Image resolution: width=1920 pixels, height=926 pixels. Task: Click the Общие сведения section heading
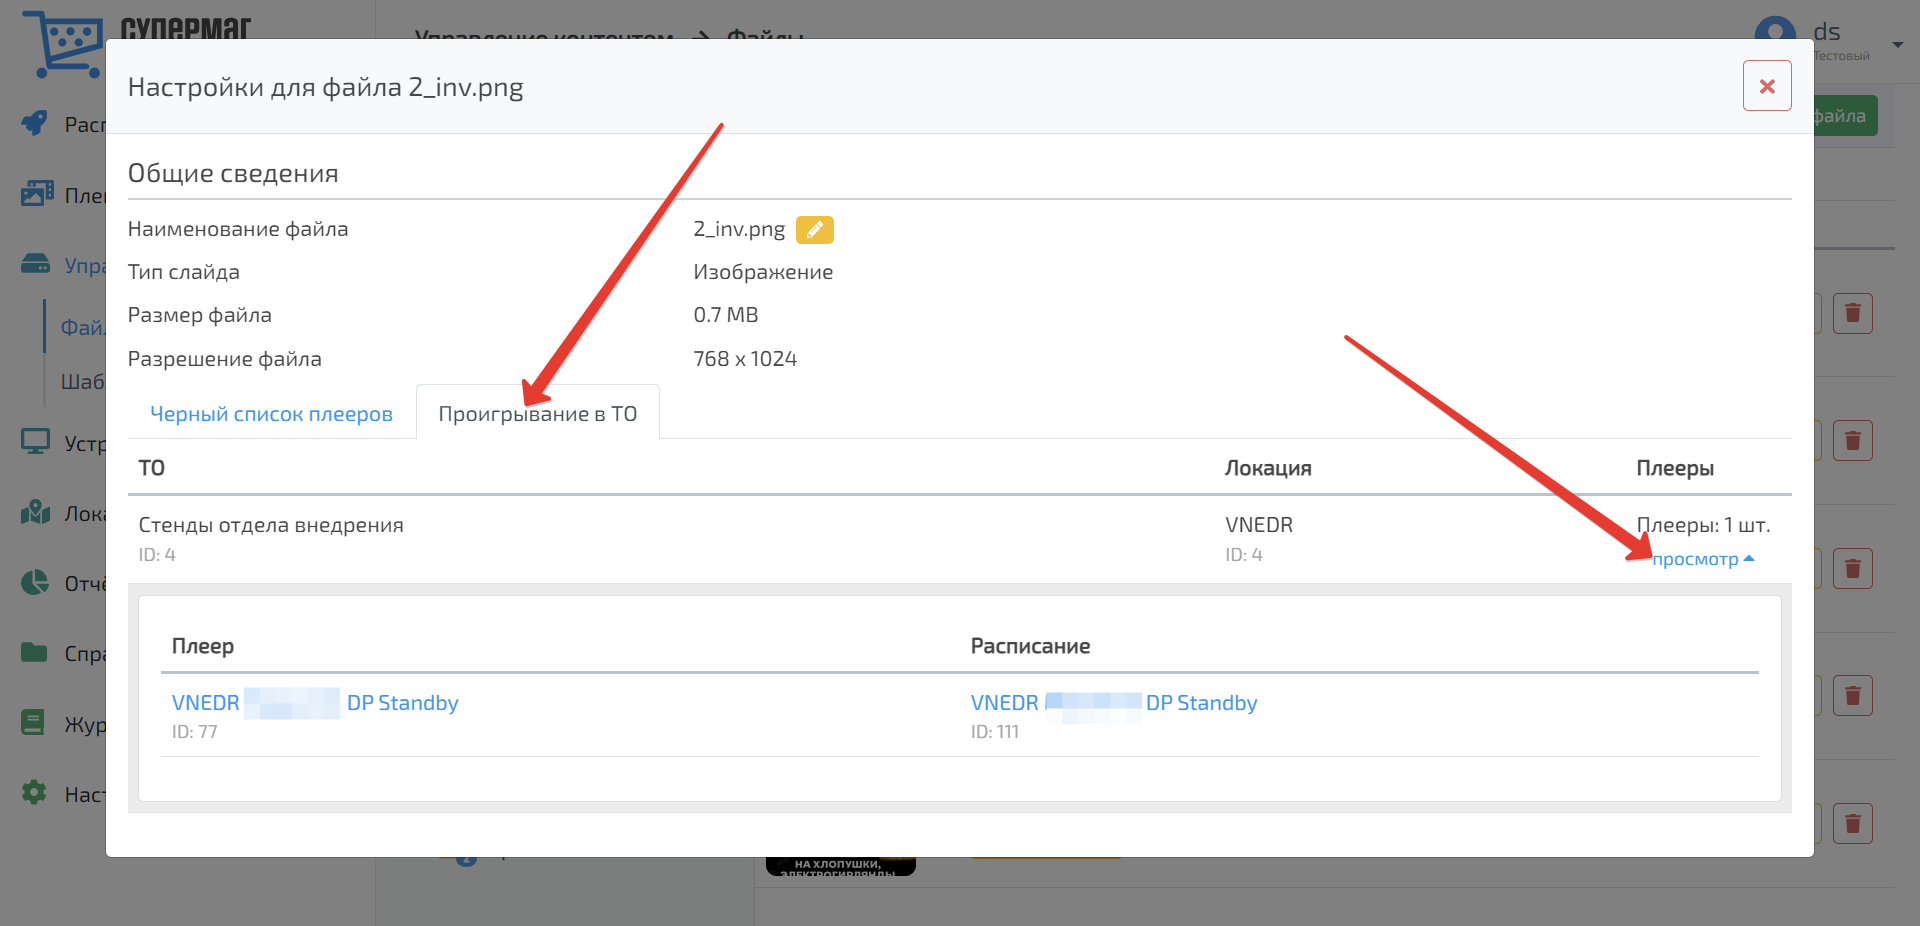pyautogui.click(x=233, y=173)
